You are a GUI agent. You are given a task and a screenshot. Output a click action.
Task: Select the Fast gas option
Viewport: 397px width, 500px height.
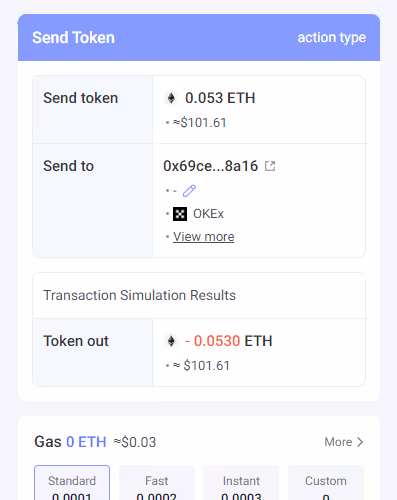click(x=157, y=483)
